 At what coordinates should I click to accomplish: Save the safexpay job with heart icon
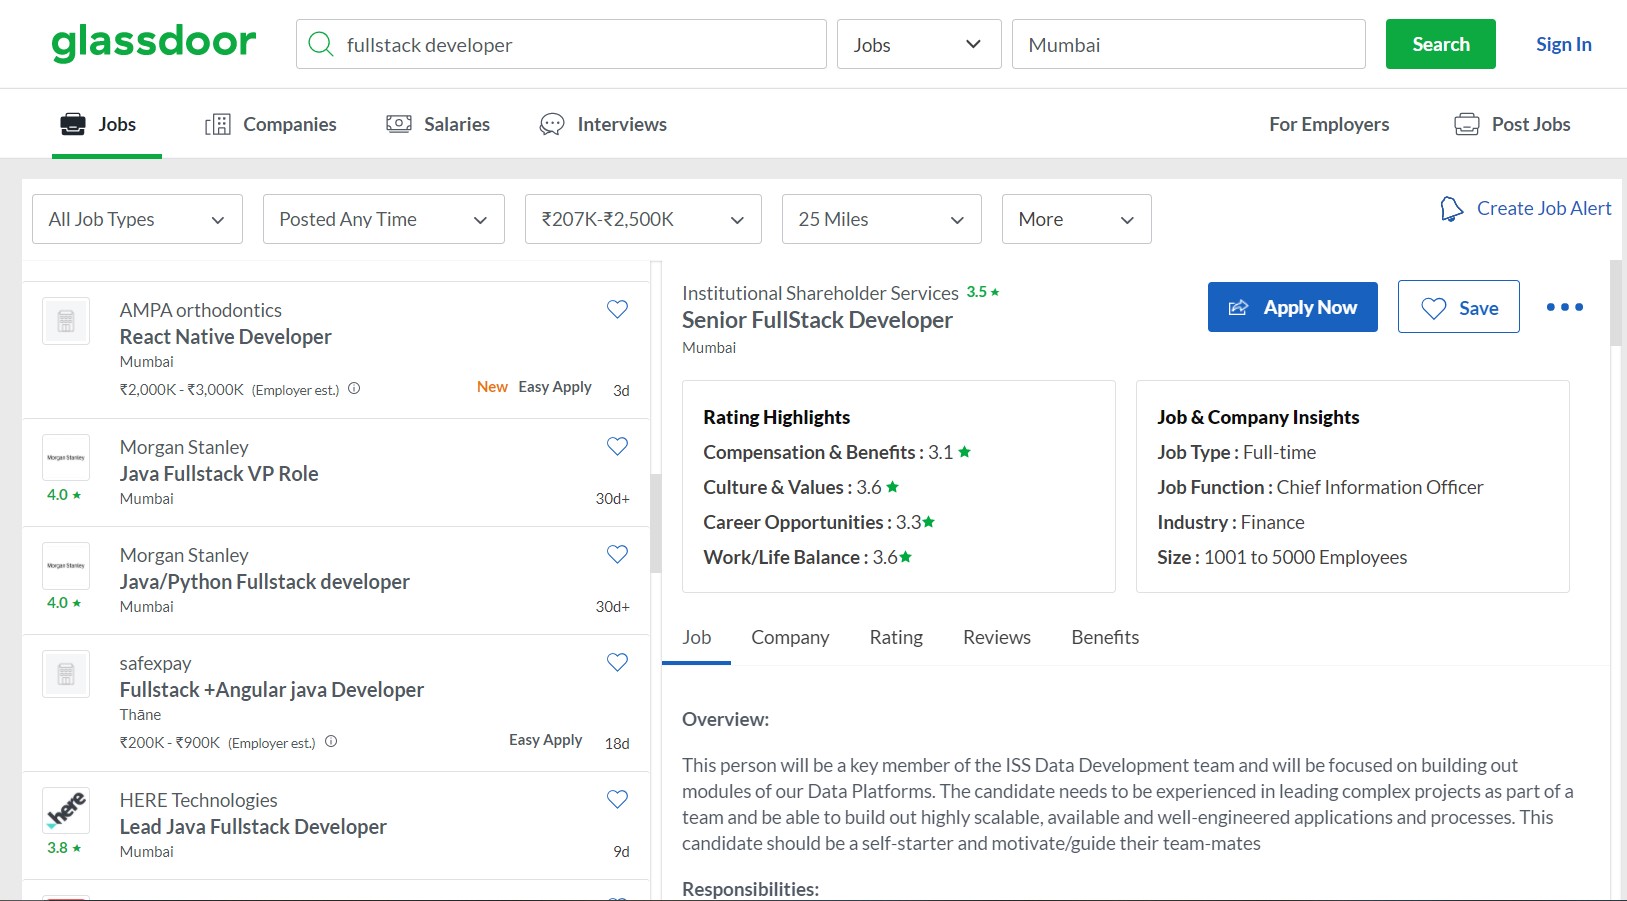tap(617, 662)
